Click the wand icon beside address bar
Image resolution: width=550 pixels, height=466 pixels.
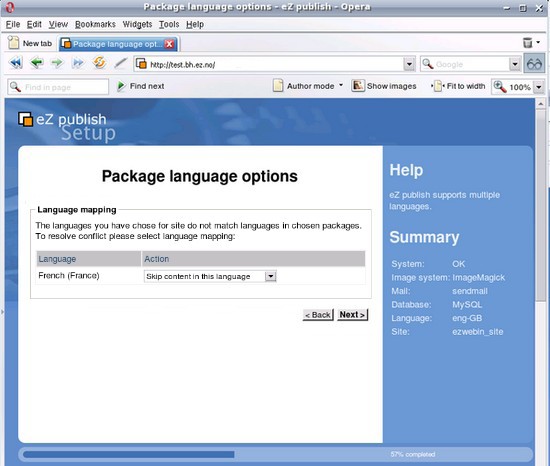tap(121, 63)
